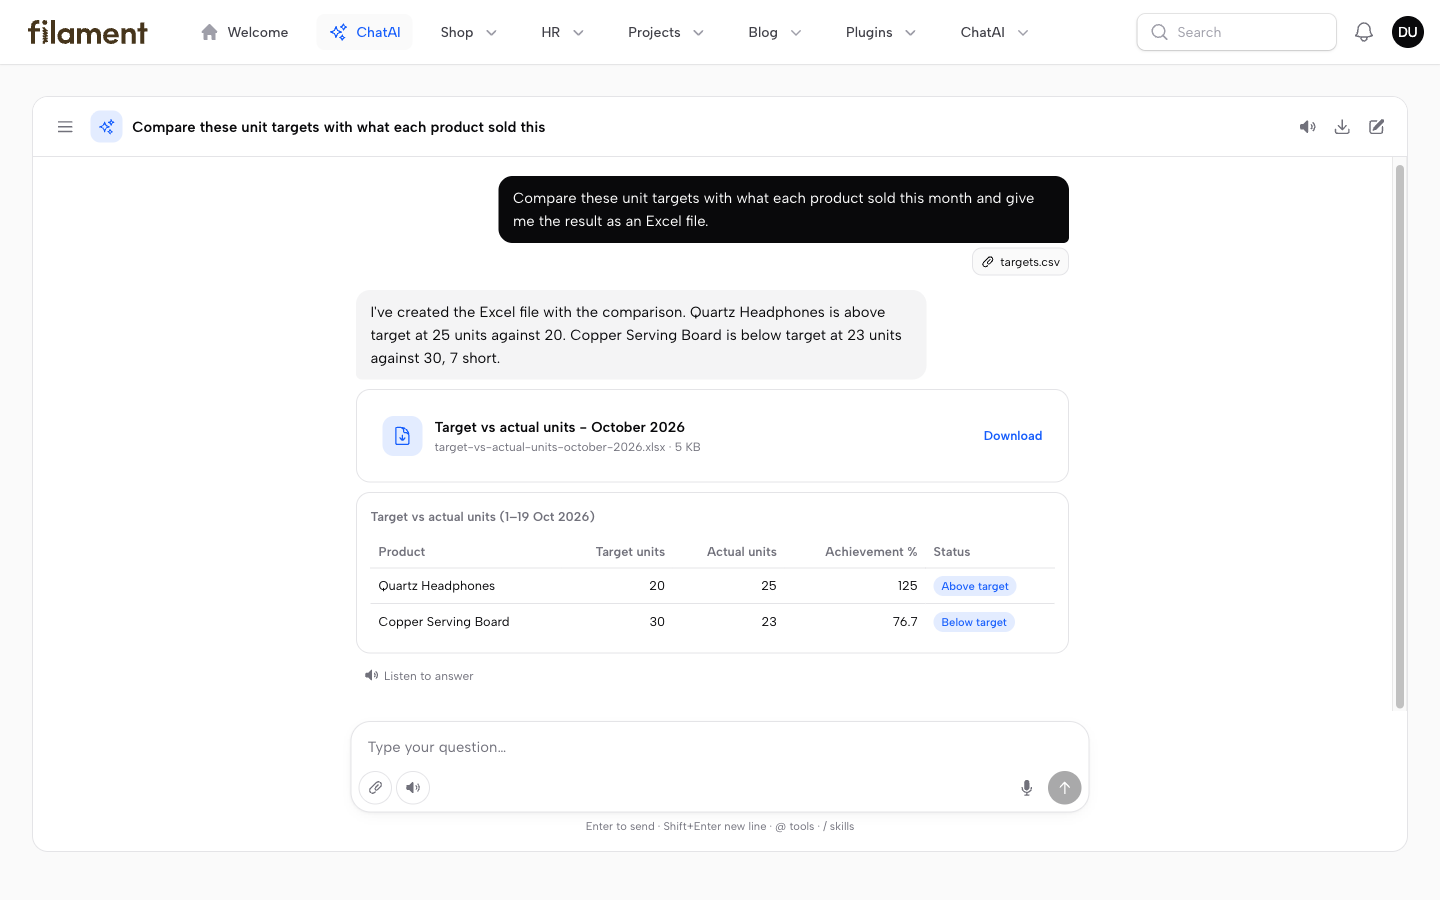Viewport: 1440px width, 900px height.
Task: Expand the Shop dropdown menu
Action: tap(468, 32)
